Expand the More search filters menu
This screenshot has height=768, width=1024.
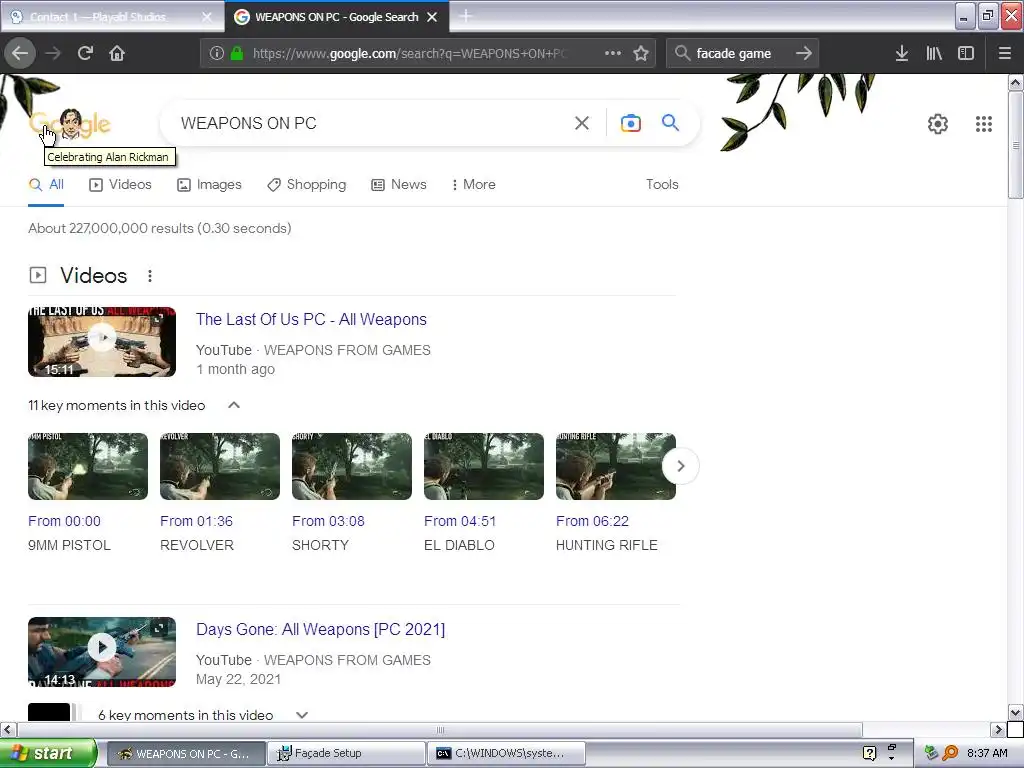pyautogui.click(x=473, y=185)
